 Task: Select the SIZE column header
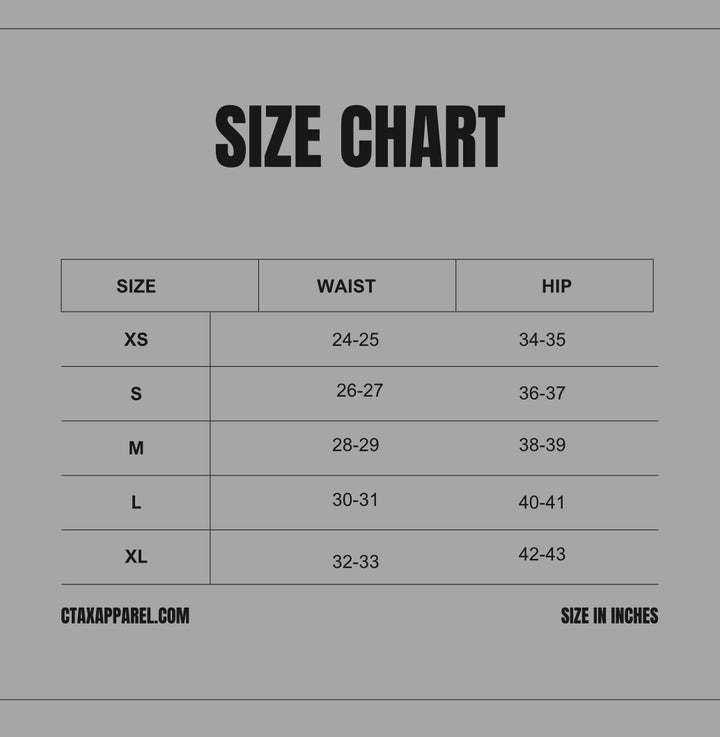coord(136,286)
